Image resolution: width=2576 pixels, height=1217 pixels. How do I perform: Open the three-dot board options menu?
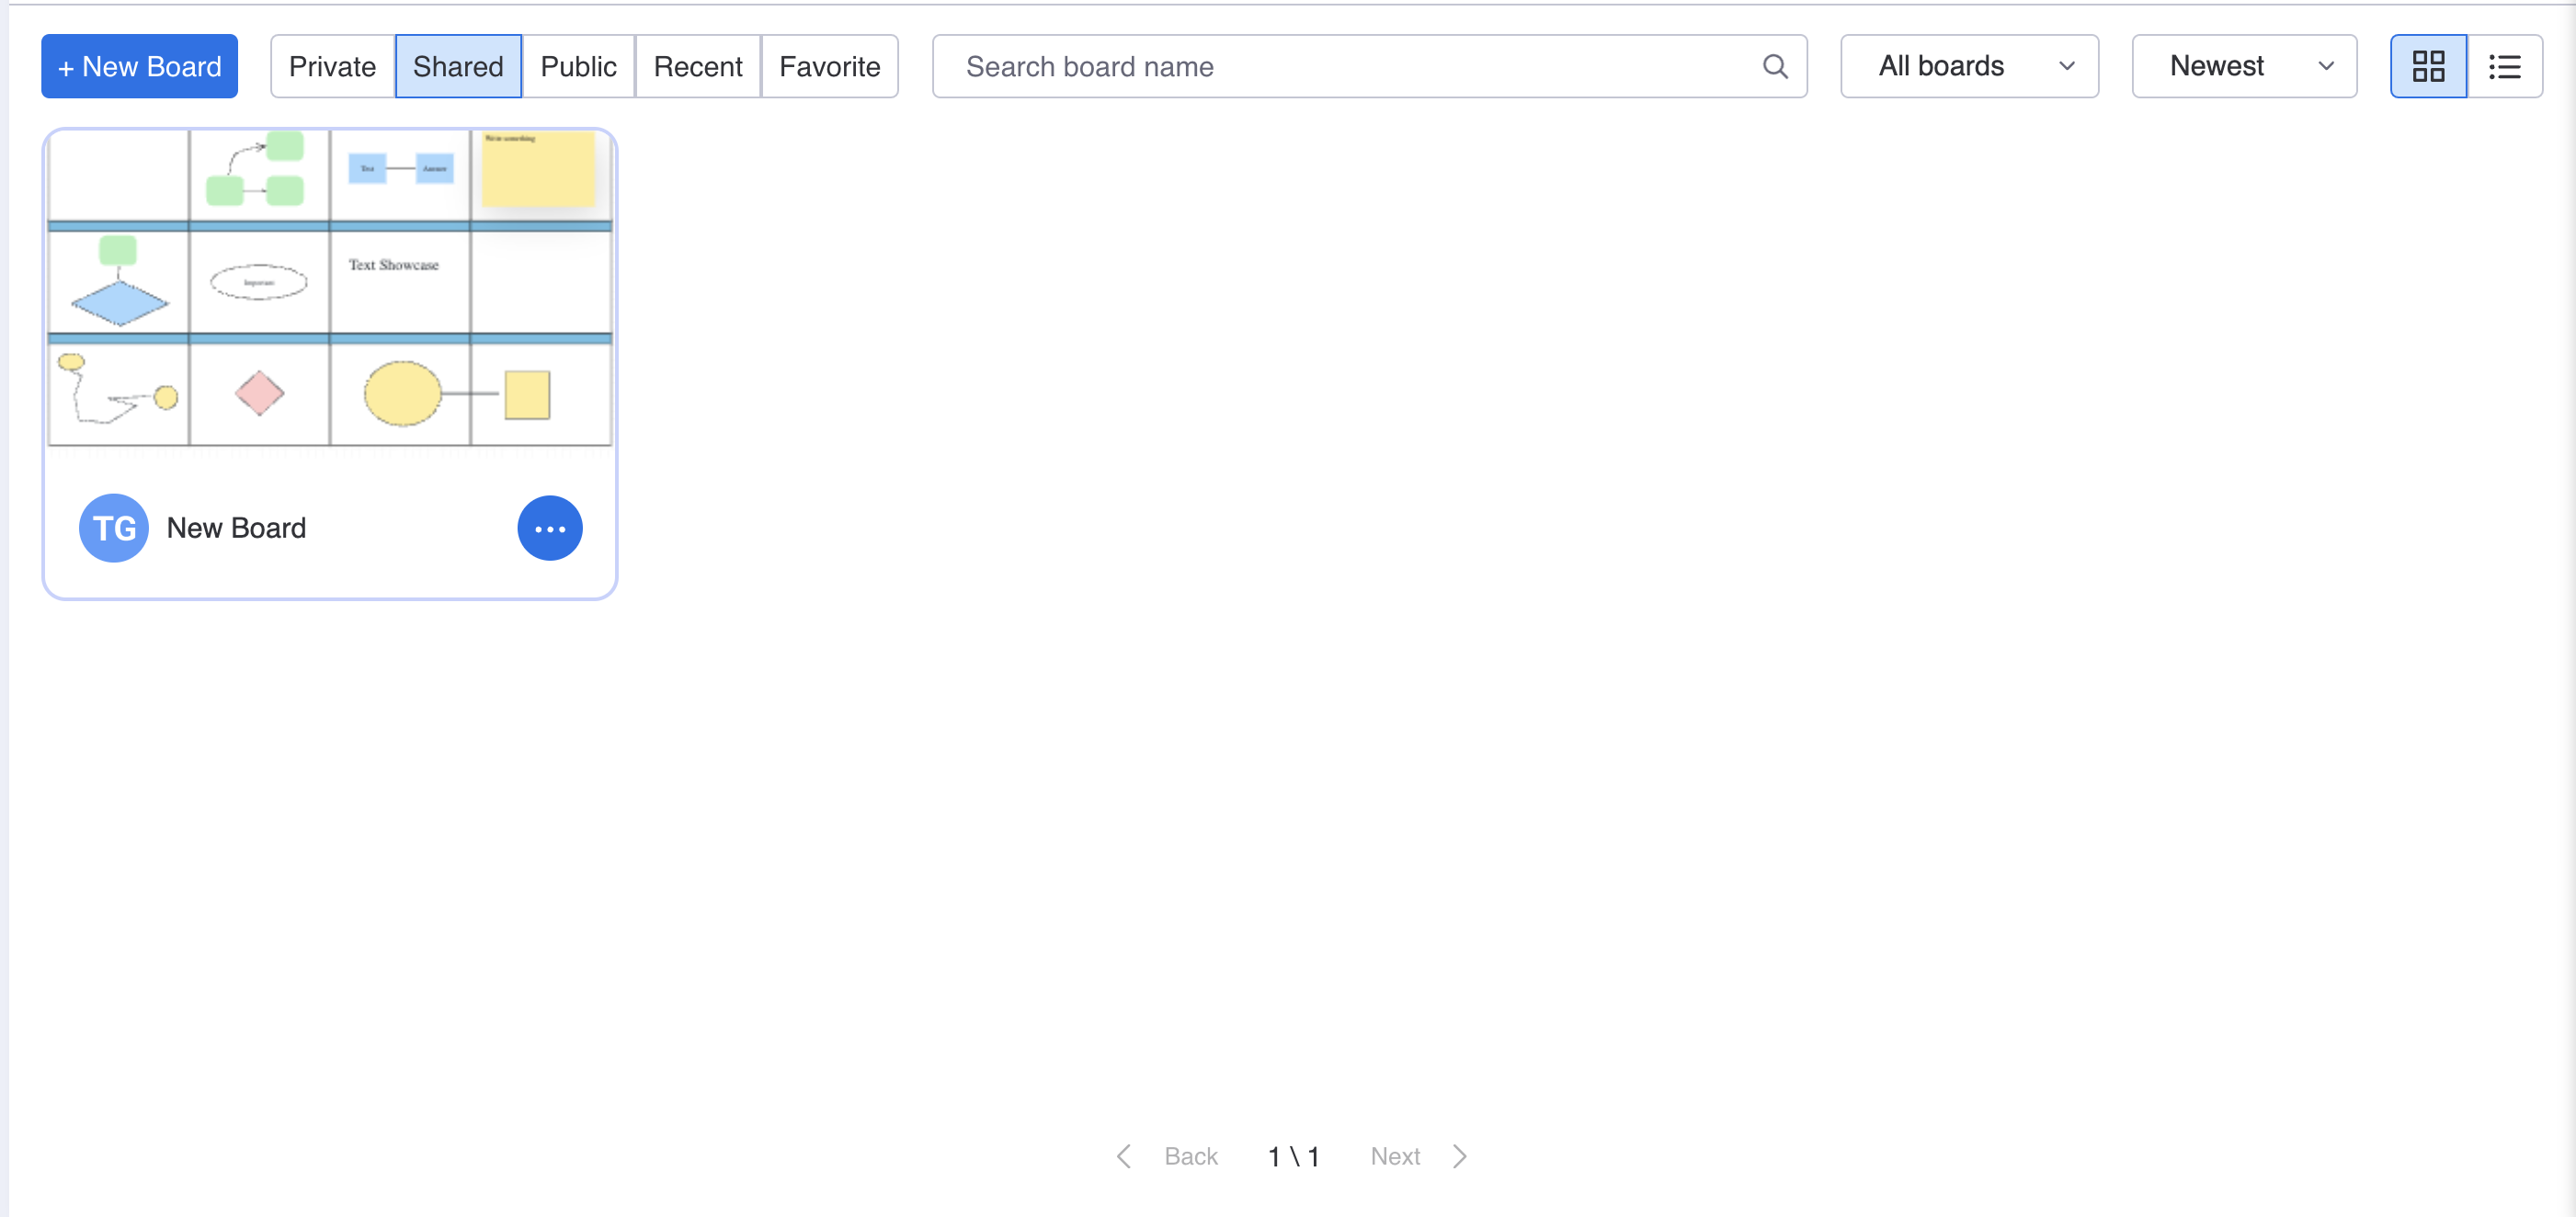[x=550, y=528]
